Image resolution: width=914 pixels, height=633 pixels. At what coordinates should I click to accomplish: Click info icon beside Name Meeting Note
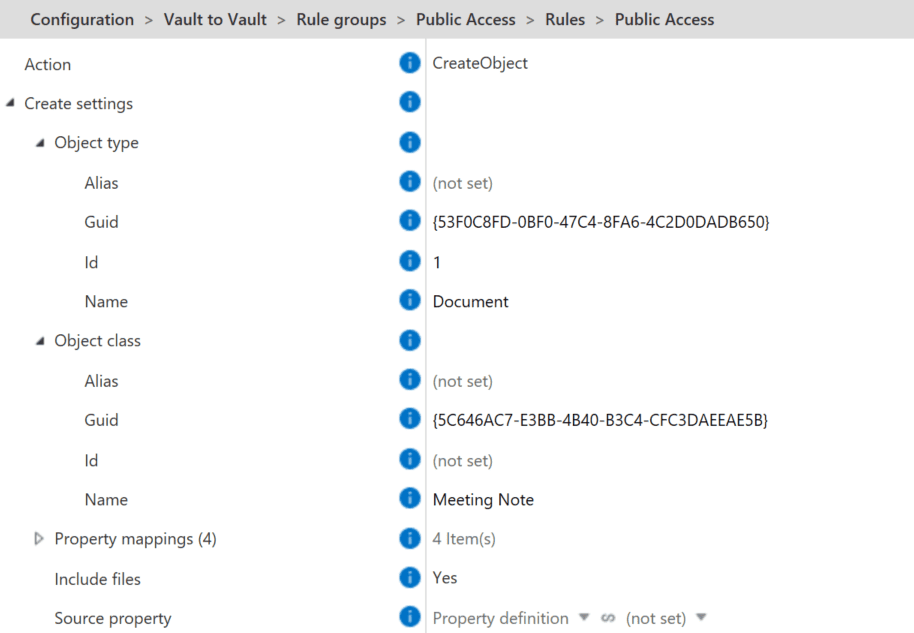coord(409,498)
